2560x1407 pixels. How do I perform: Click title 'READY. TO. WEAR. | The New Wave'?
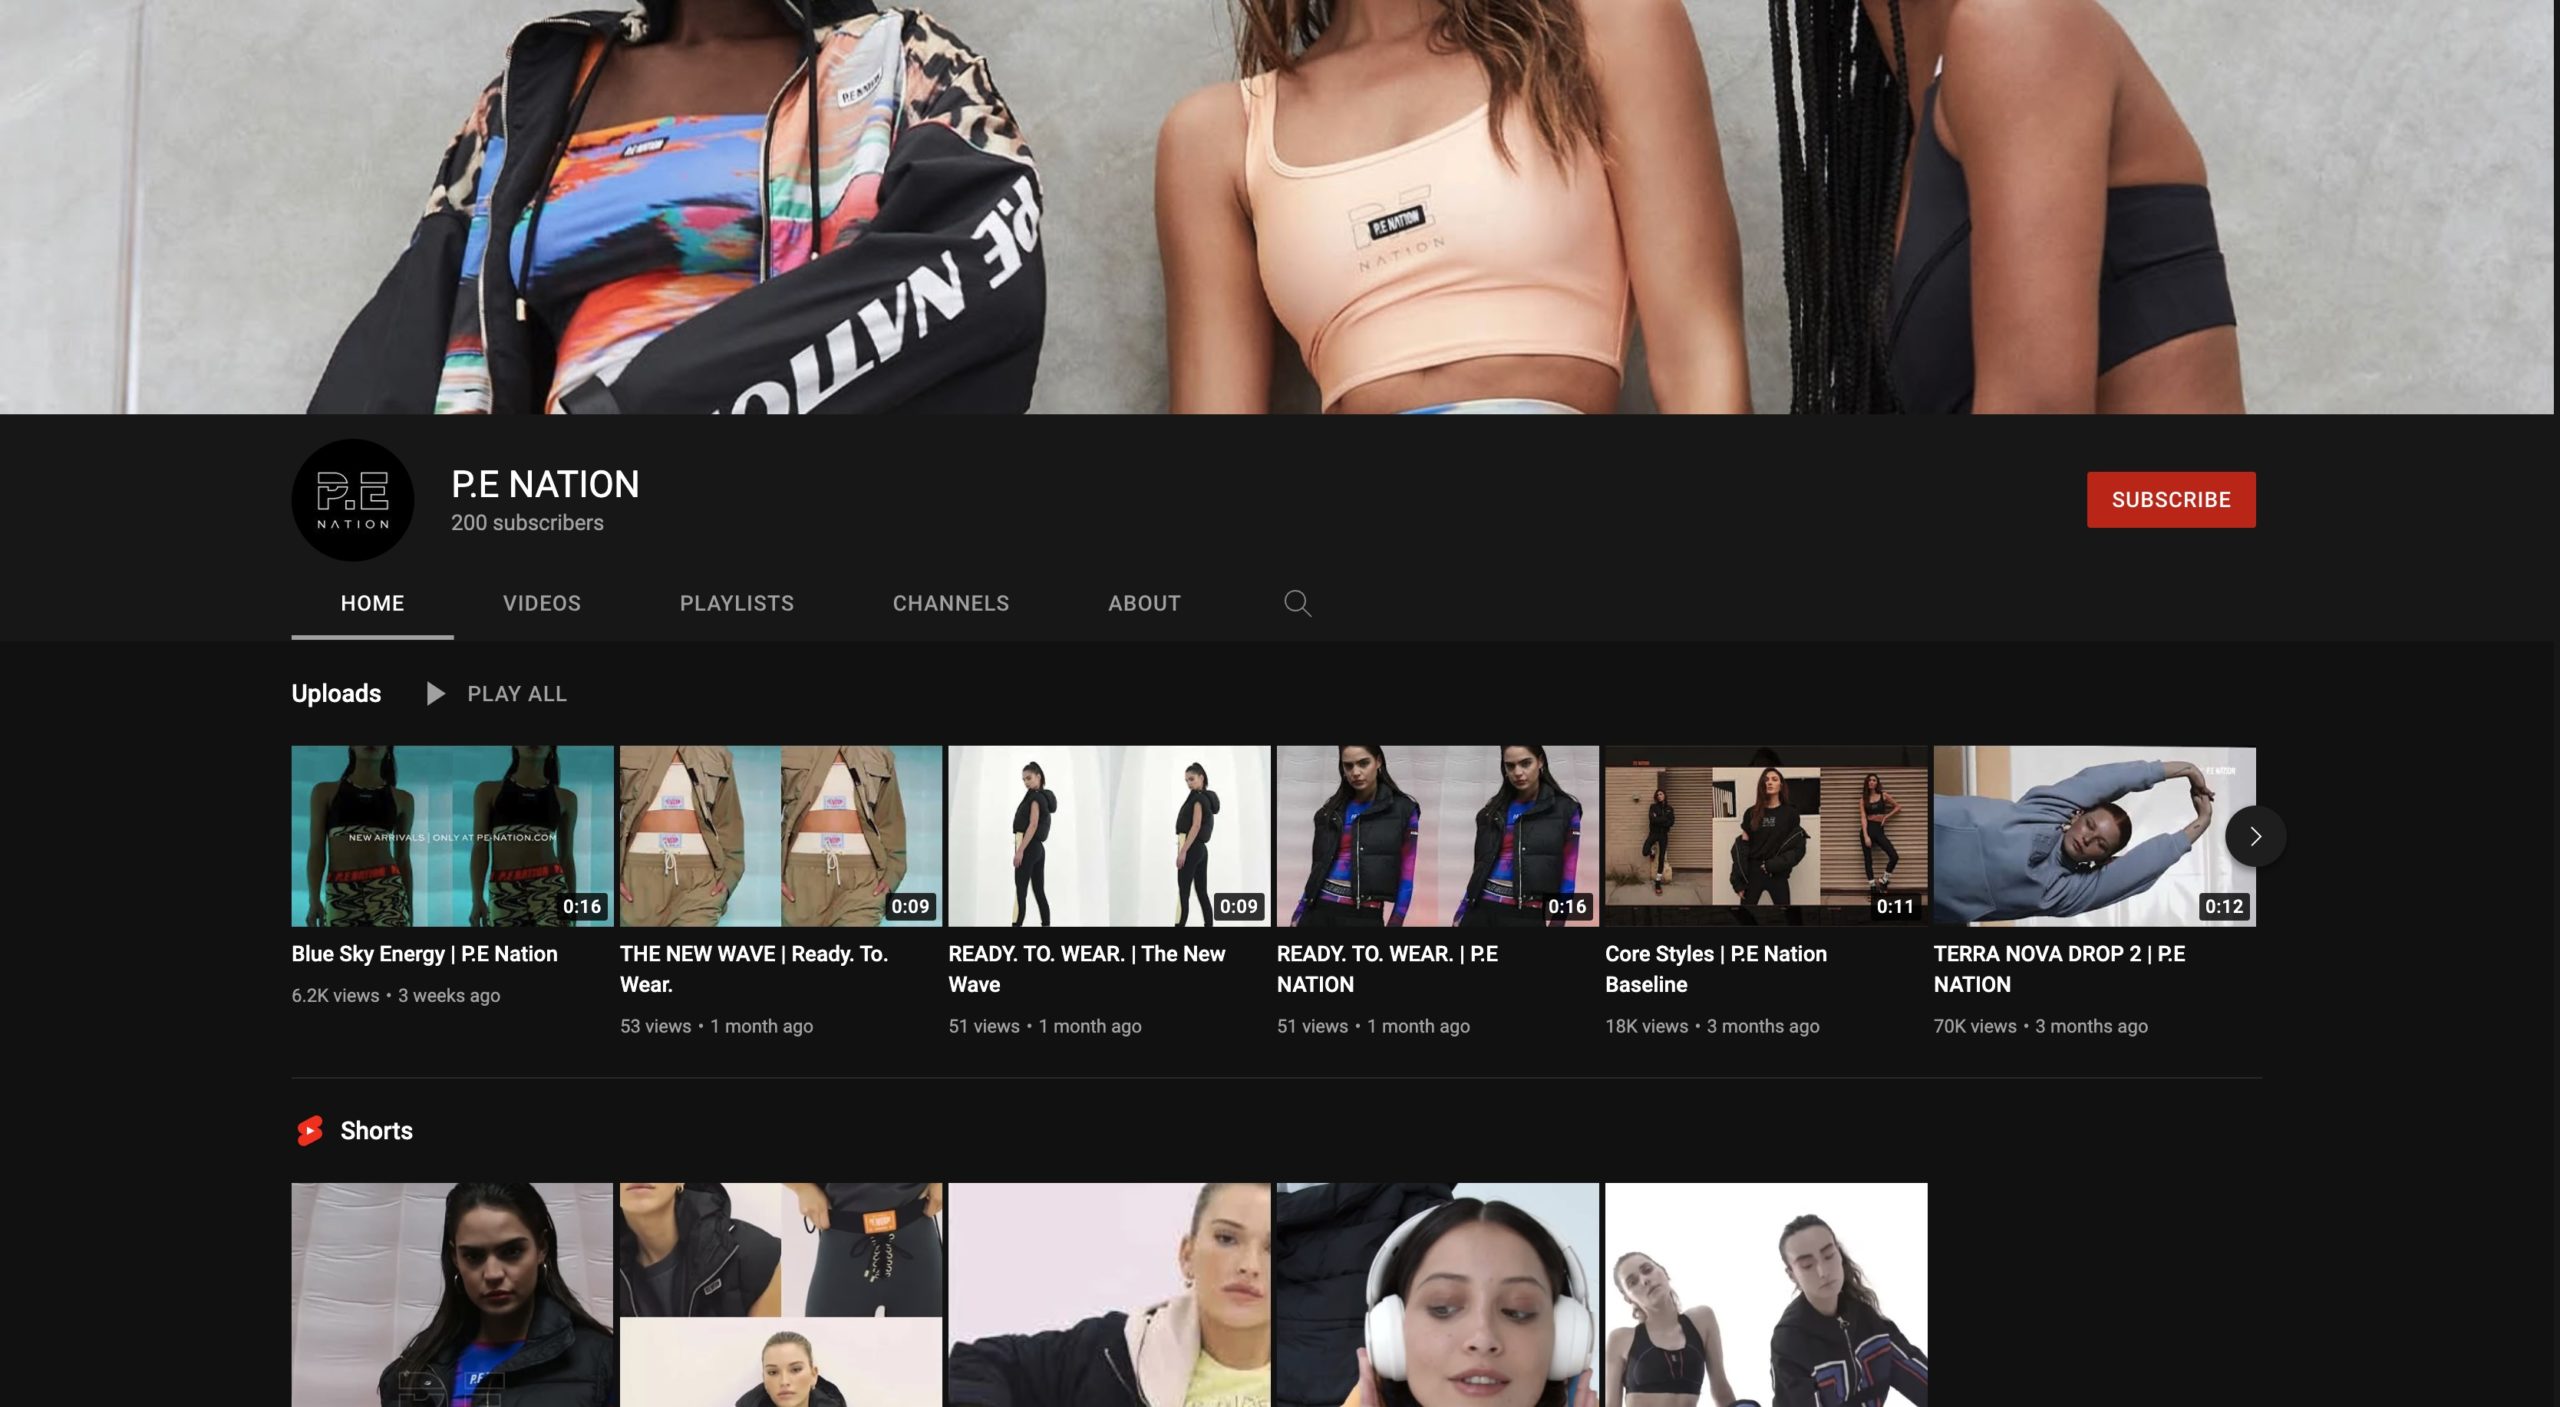(x=1087, y=969)
